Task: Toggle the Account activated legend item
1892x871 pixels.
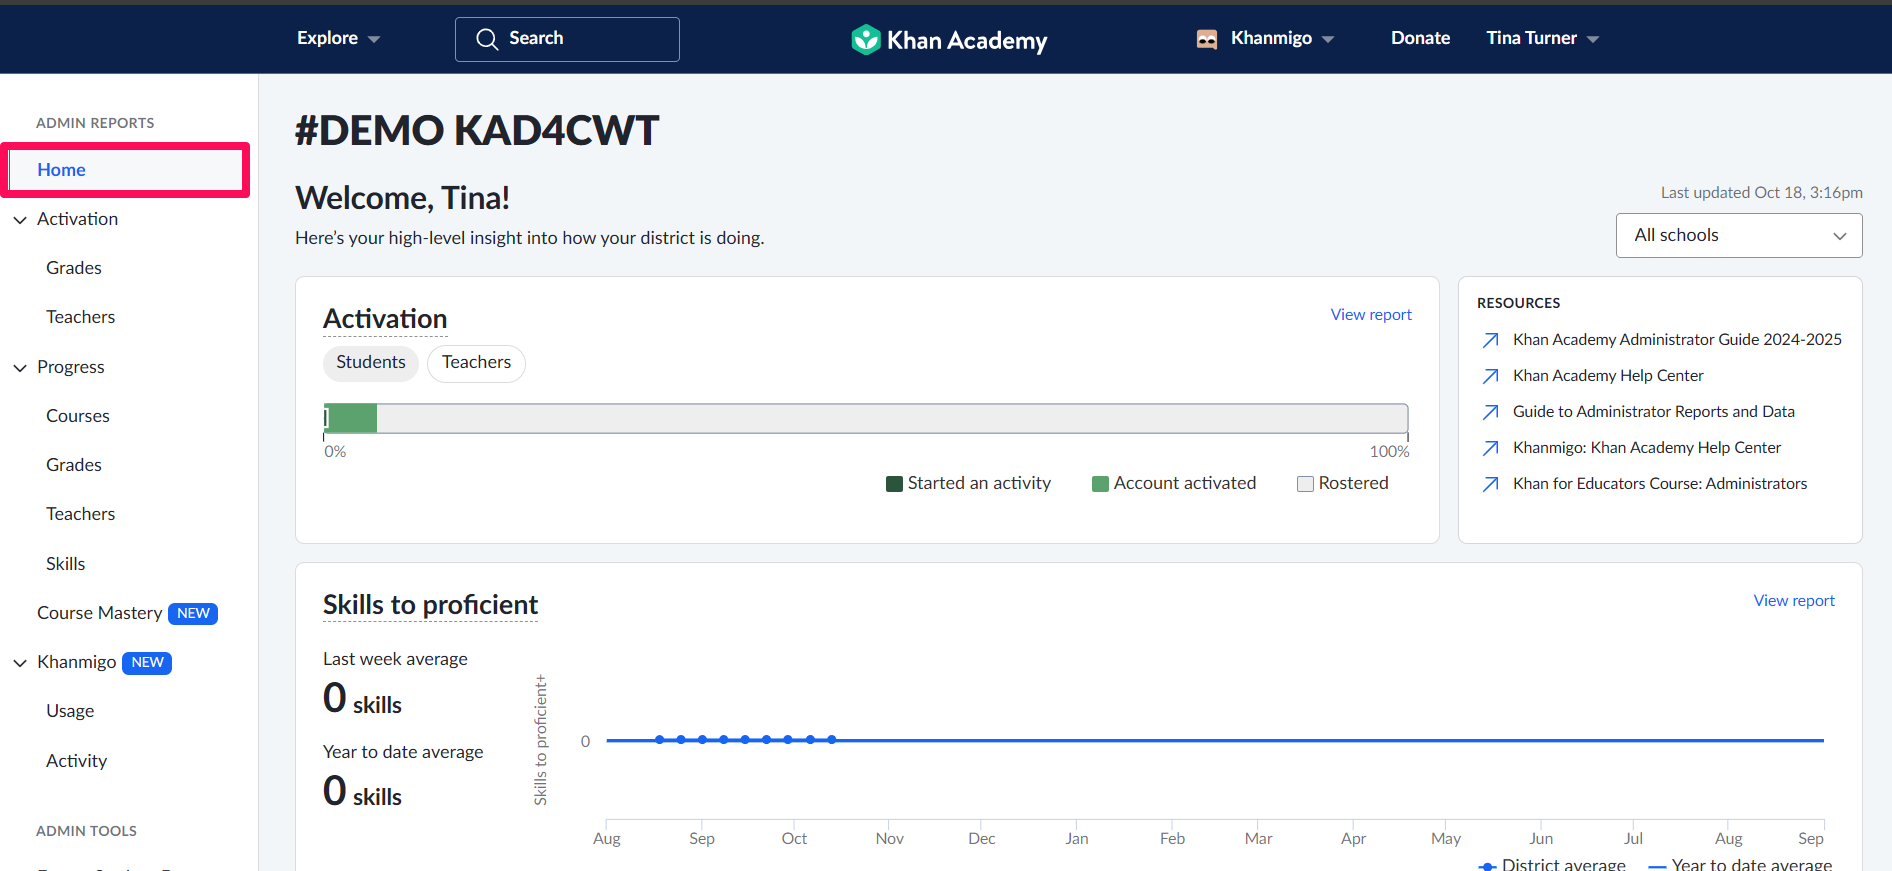Action: 1174,483
